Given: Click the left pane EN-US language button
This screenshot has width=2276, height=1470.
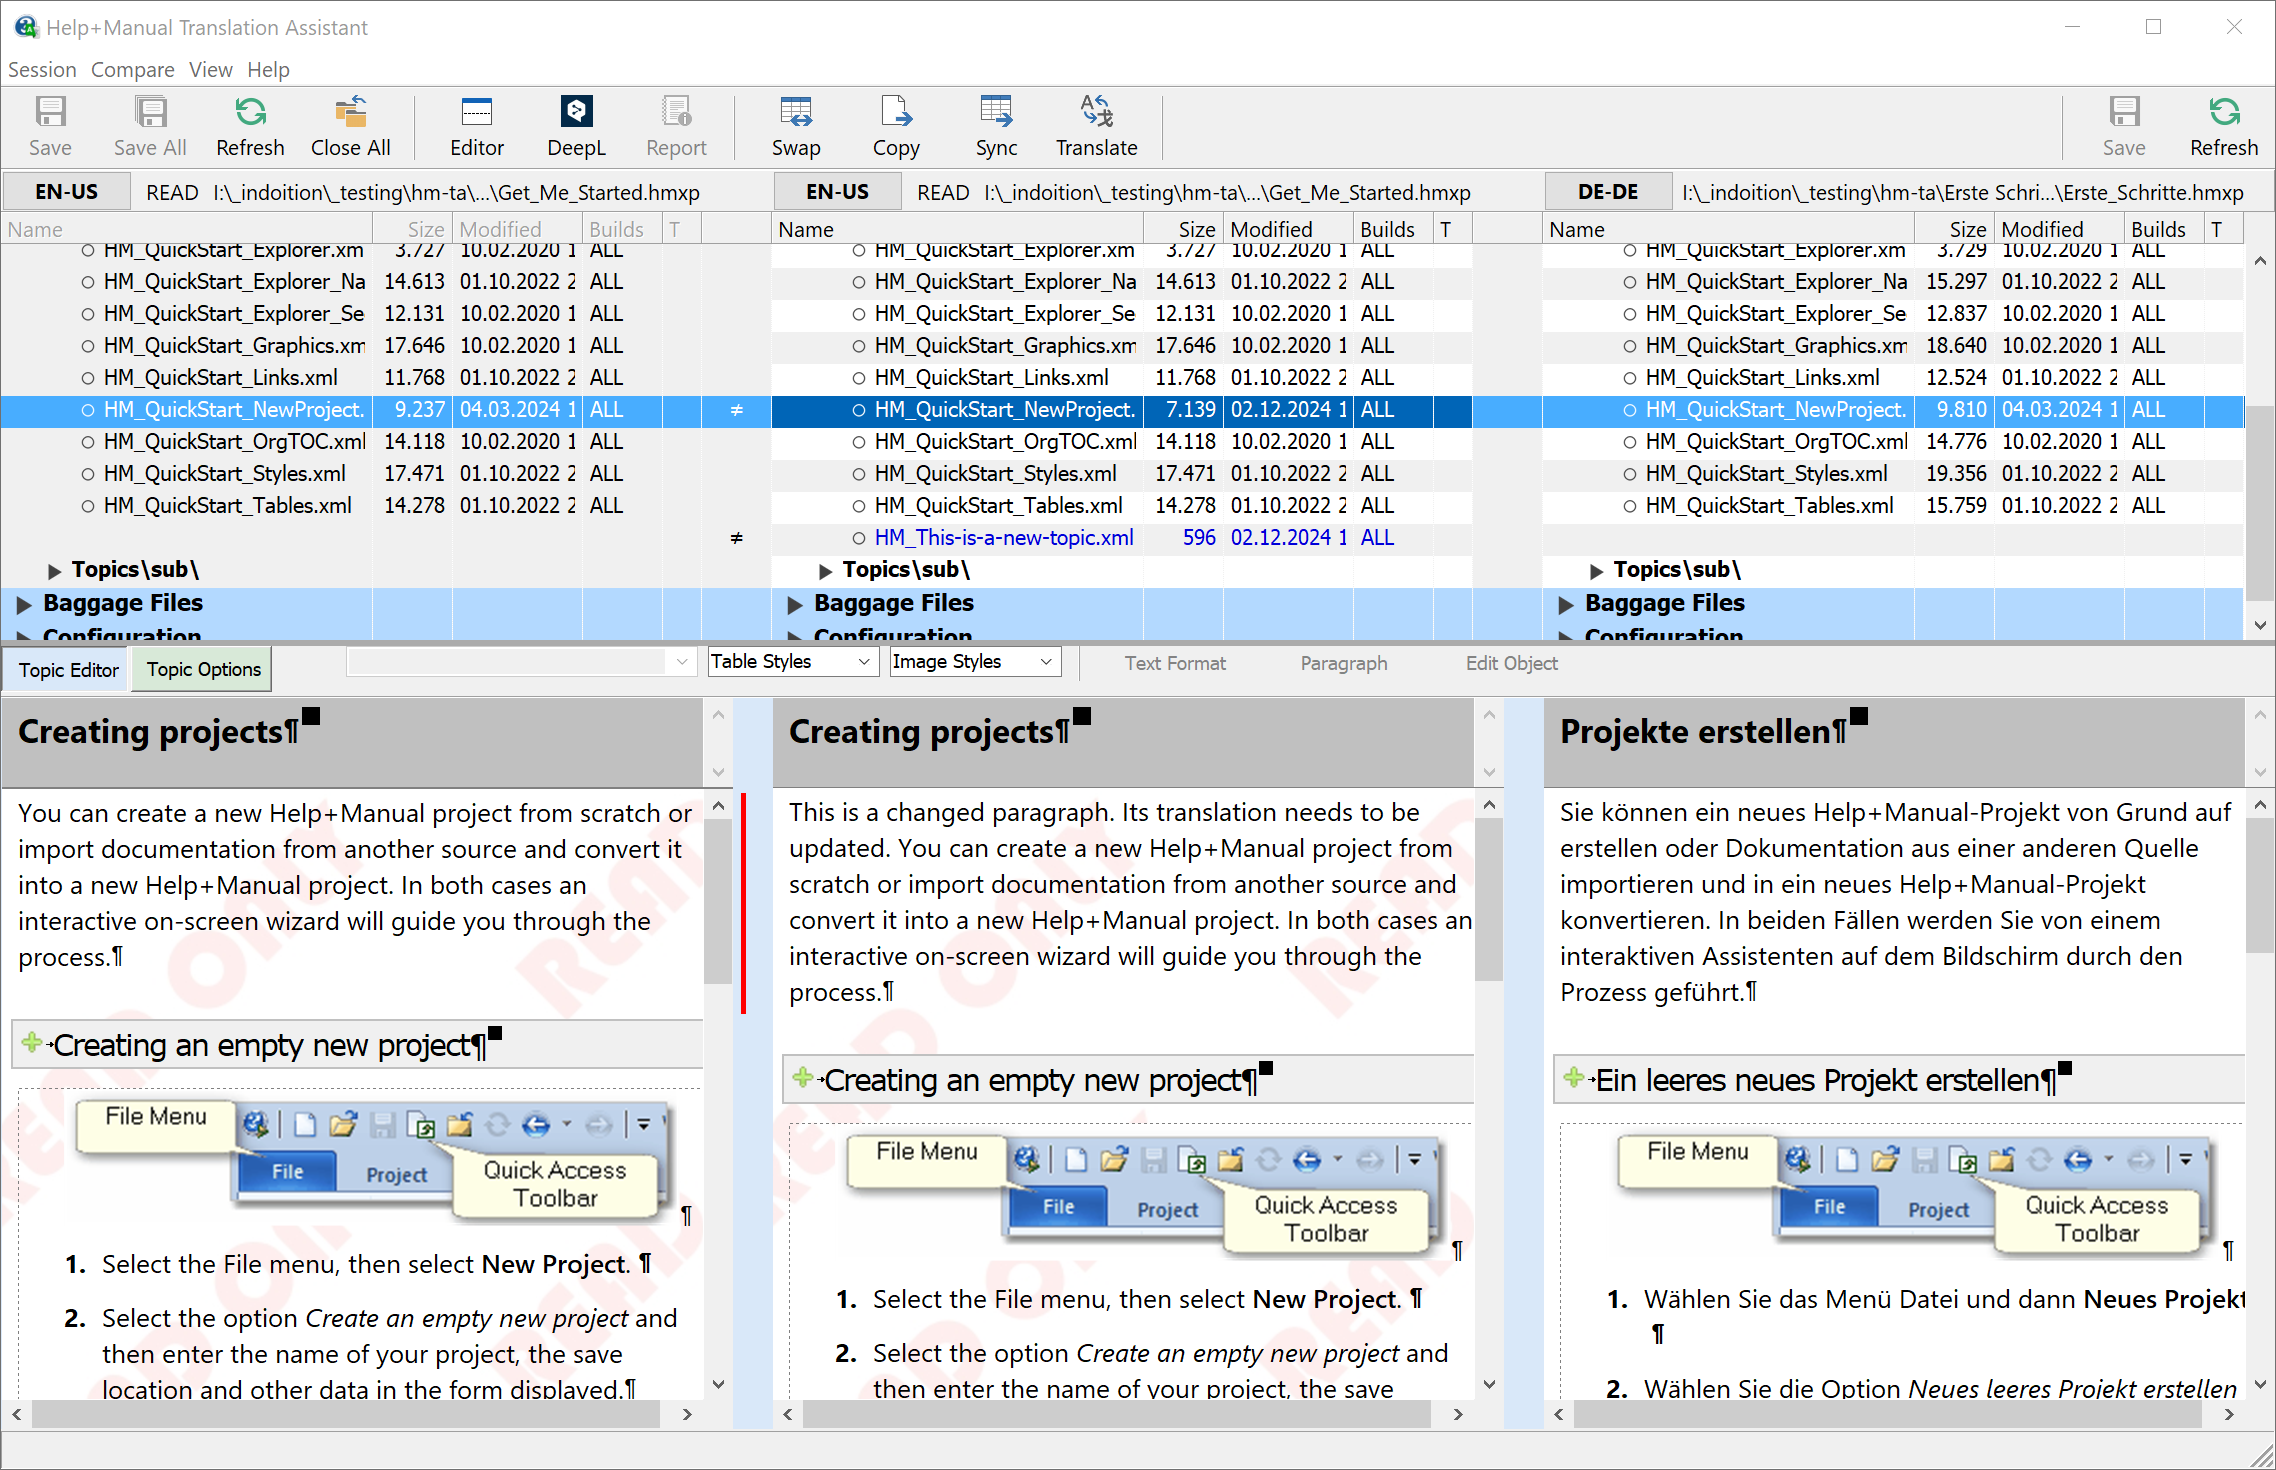Looking at the screenshot, I should tap(67, 192).
